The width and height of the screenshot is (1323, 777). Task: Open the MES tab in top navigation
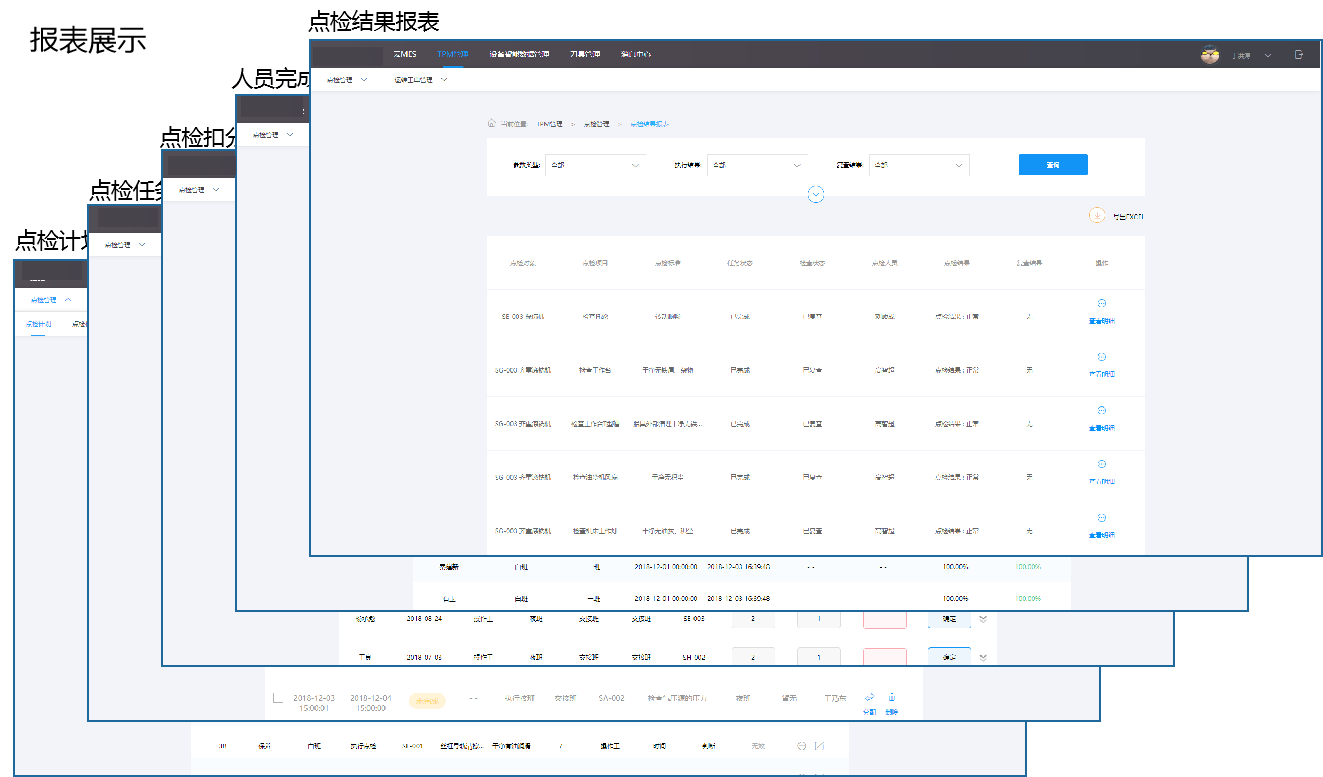click(x=404, y=54)
